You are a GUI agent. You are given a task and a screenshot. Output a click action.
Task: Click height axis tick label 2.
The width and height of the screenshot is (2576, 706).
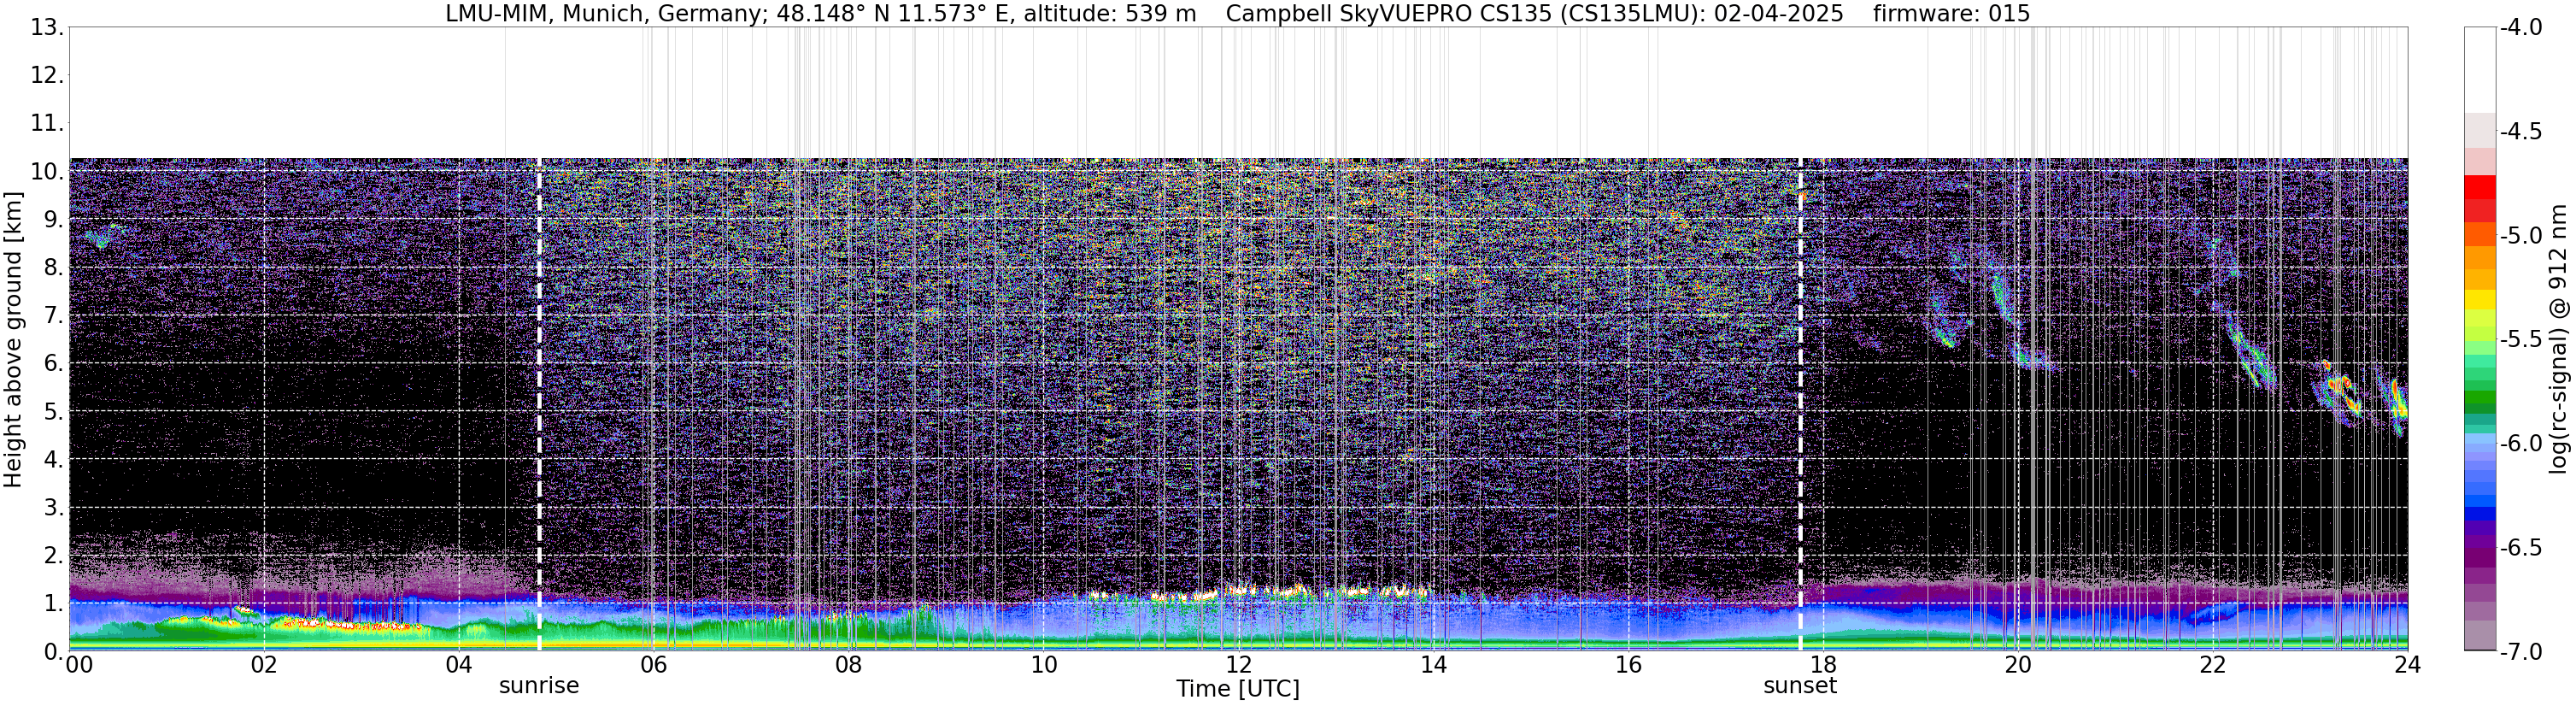pyautogui.click(x=54, y=555)
